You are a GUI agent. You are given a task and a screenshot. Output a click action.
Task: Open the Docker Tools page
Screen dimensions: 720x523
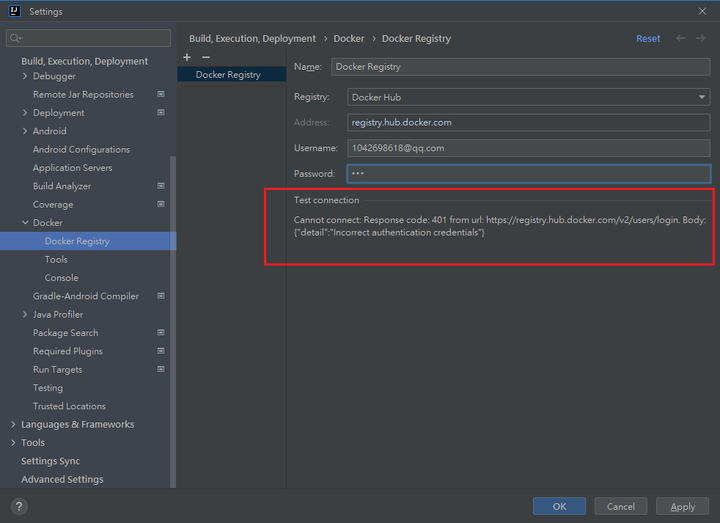point(56,259)
